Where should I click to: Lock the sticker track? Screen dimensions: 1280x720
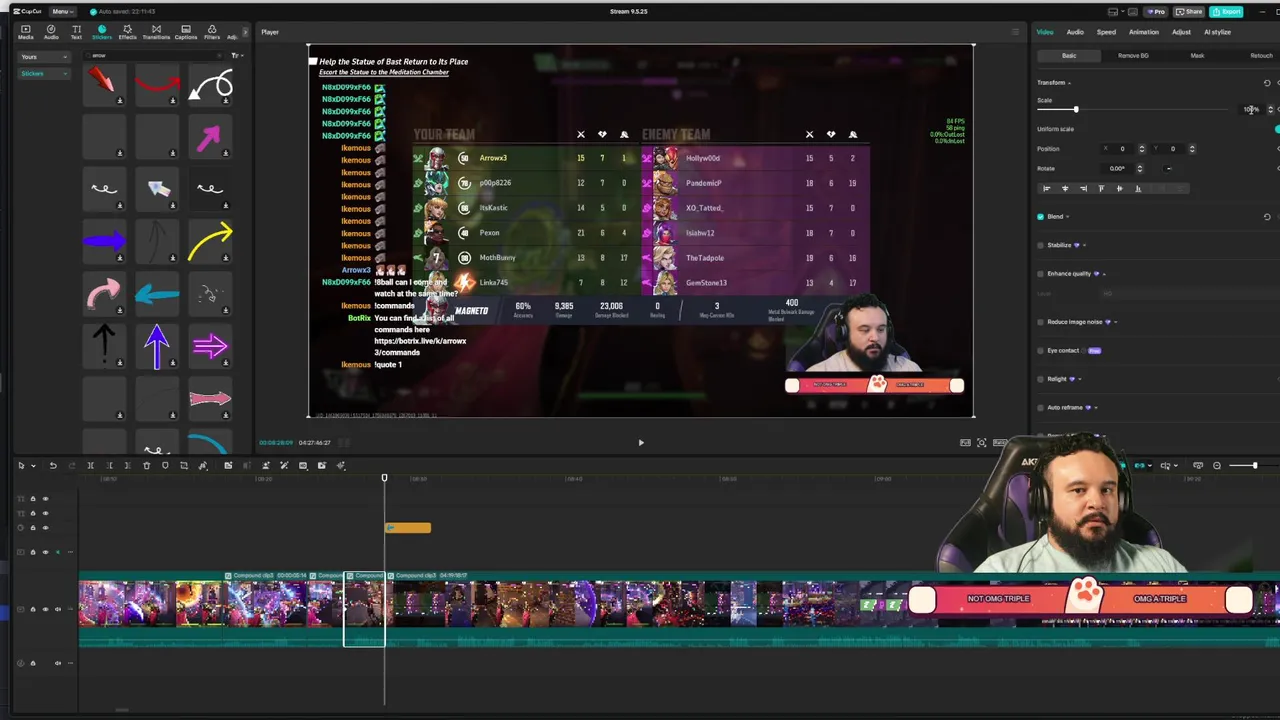pyautogui.click(x=33, y=527)
